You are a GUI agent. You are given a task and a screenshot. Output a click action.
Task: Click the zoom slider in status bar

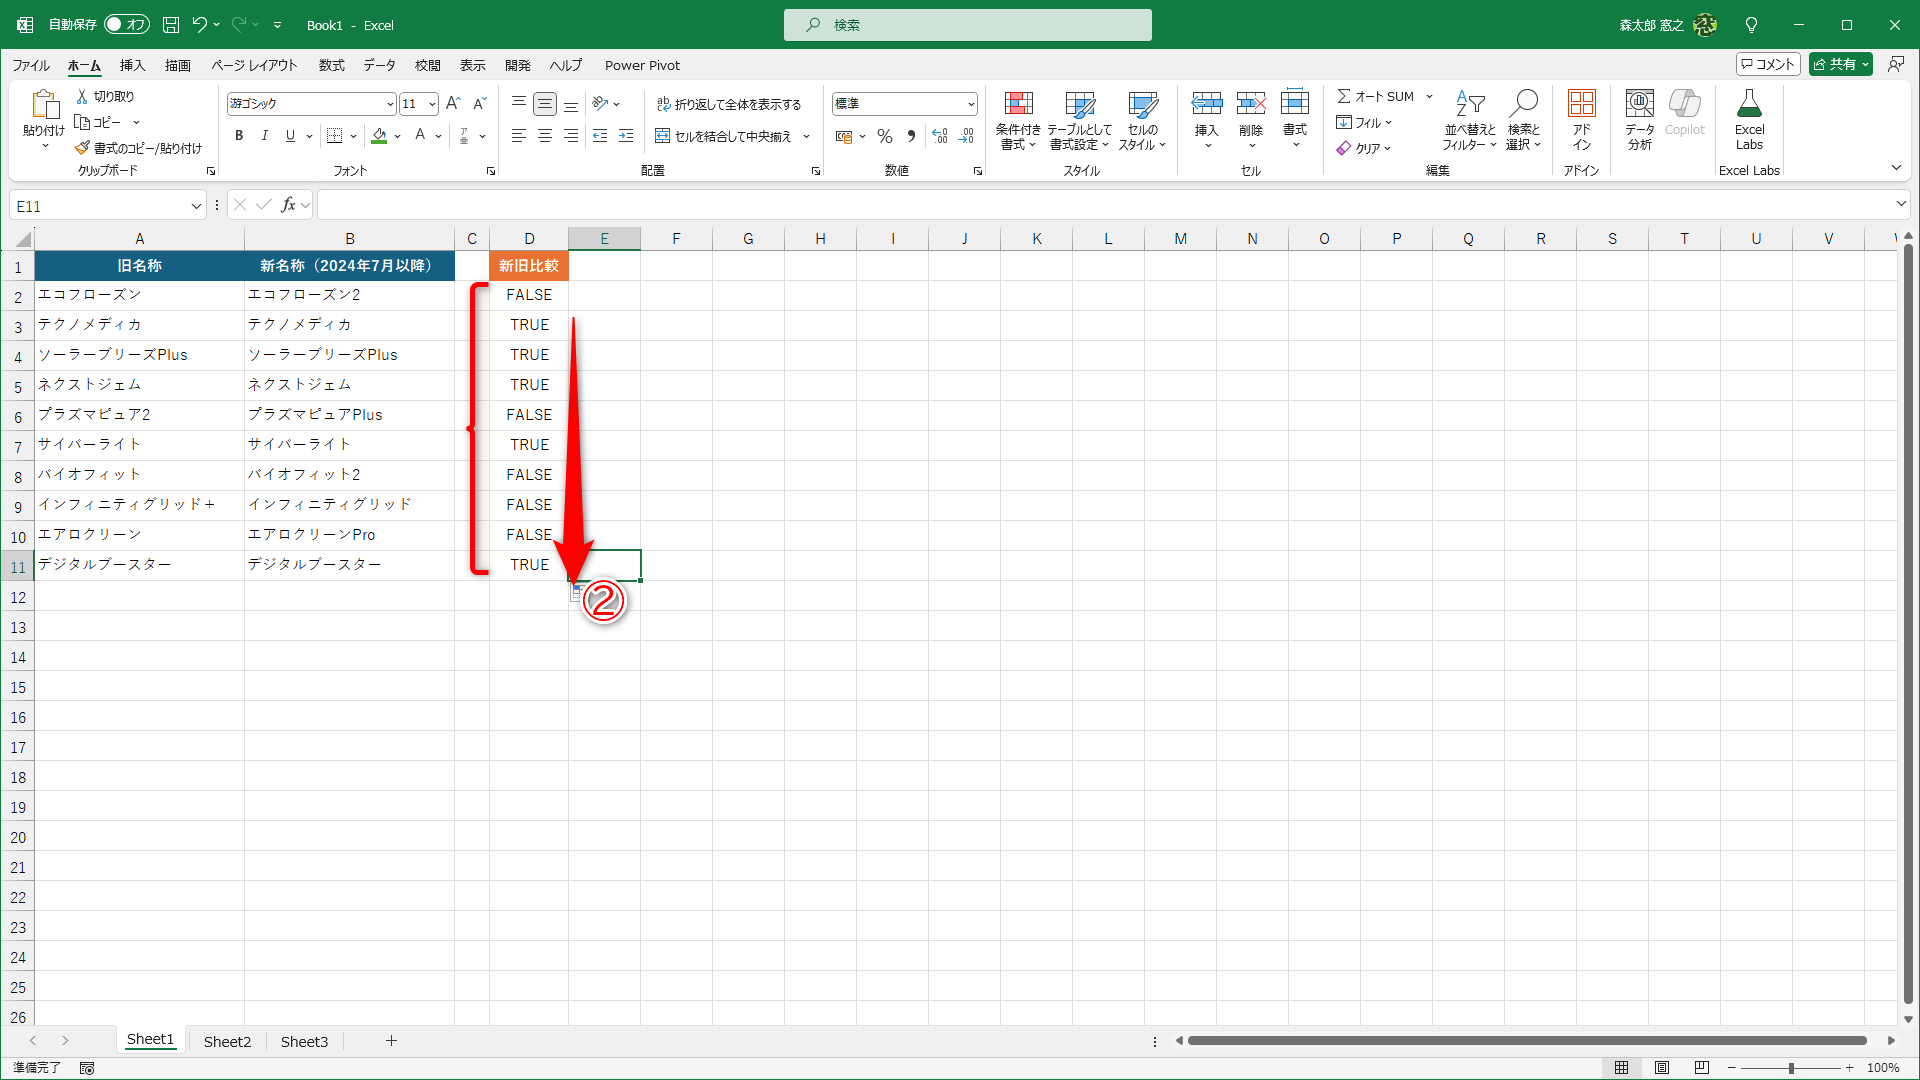1790,1068
